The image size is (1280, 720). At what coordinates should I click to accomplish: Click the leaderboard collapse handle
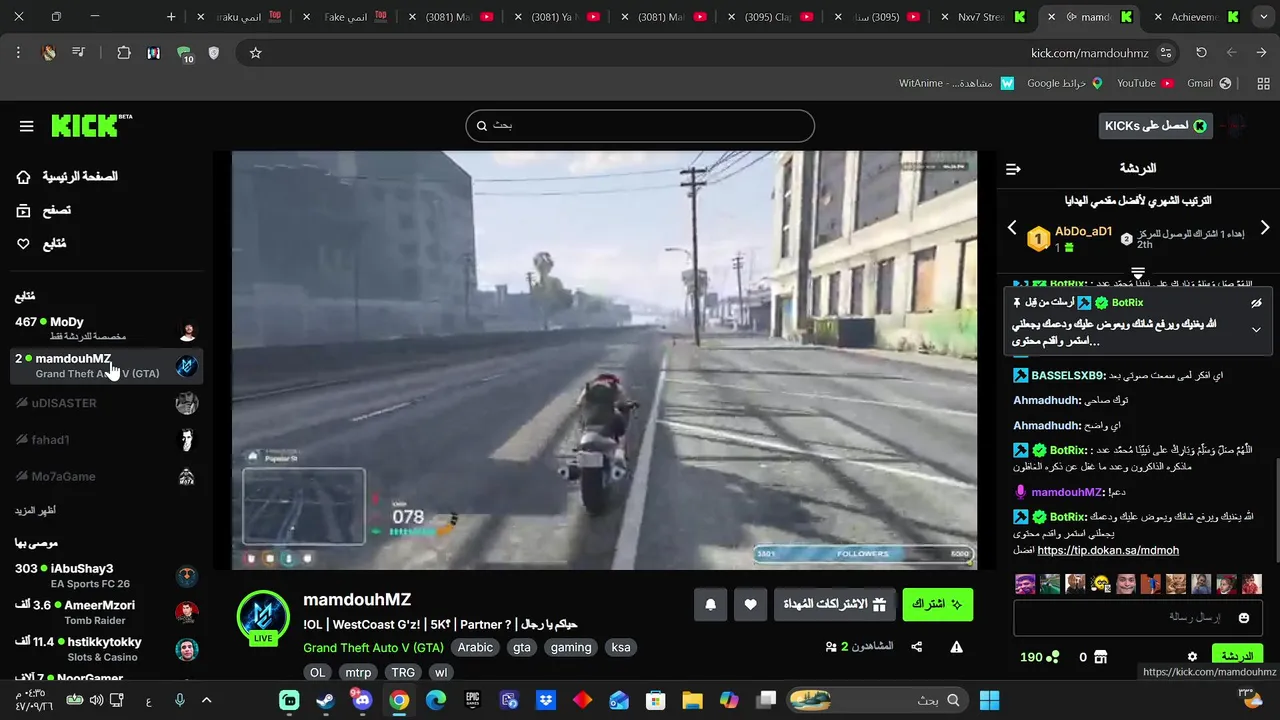pyautogui.click(x=1138, y=272)
